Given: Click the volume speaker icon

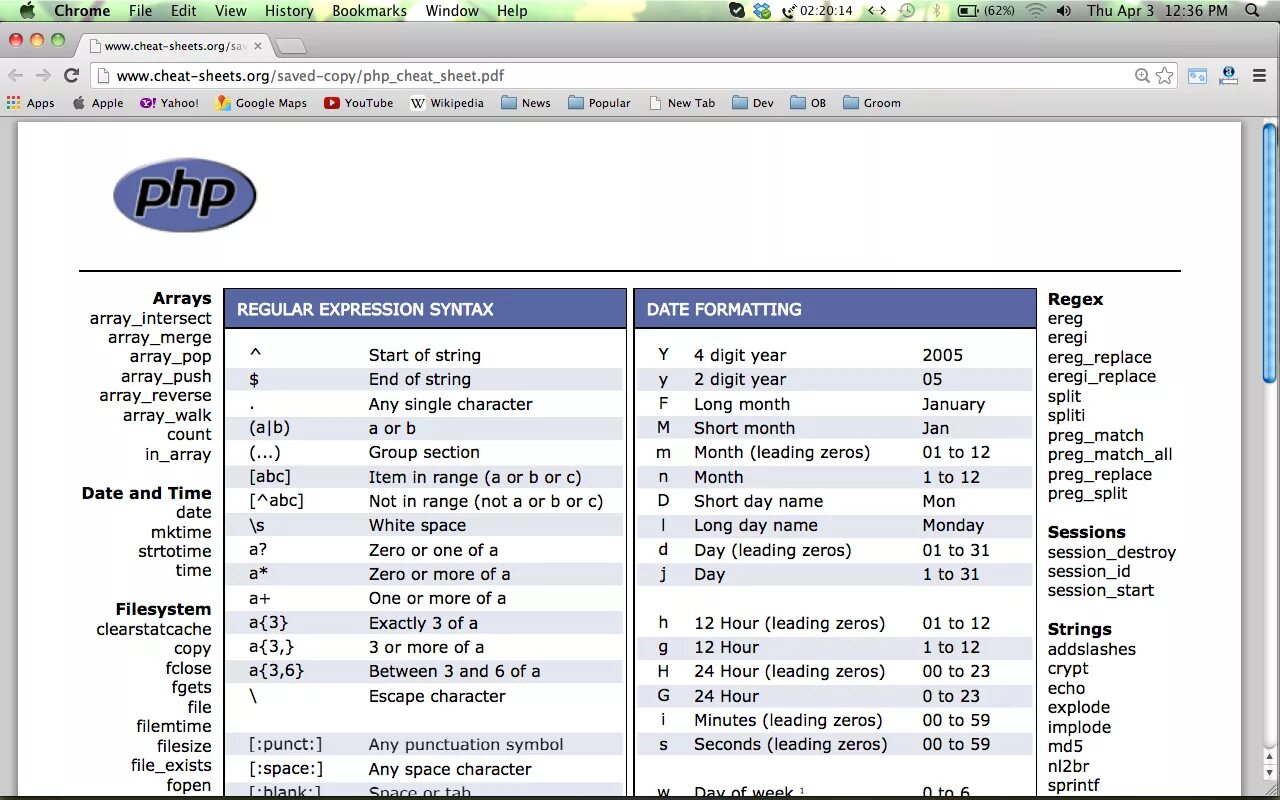Looking at the screenshot, I should tap(1063, 11).
